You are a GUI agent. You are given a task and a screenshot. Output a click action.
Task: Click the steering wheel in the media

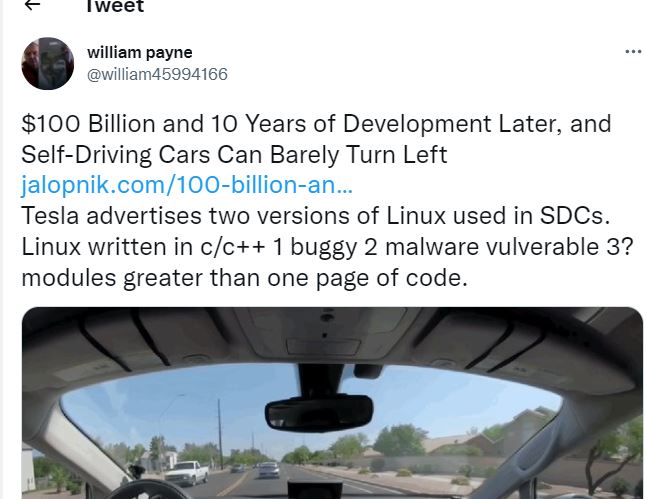coord(149,490)
